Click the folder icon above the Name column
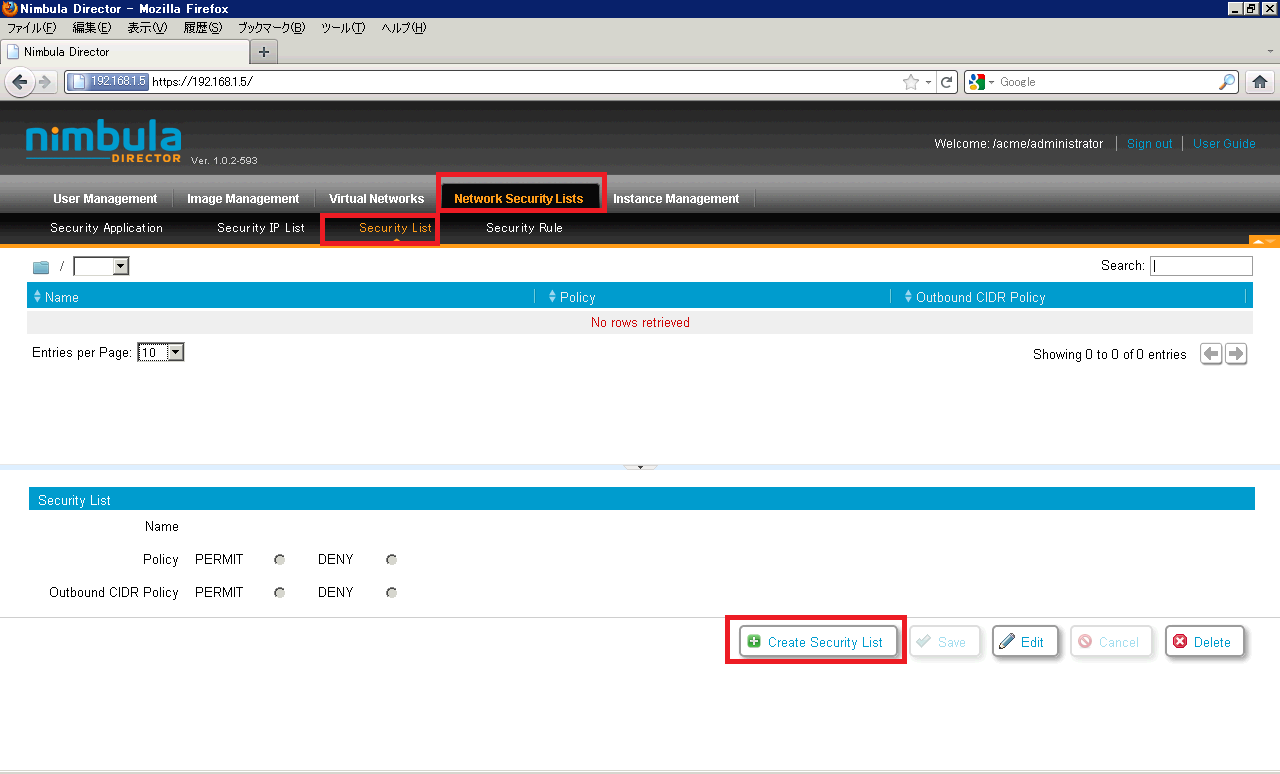 41,267
